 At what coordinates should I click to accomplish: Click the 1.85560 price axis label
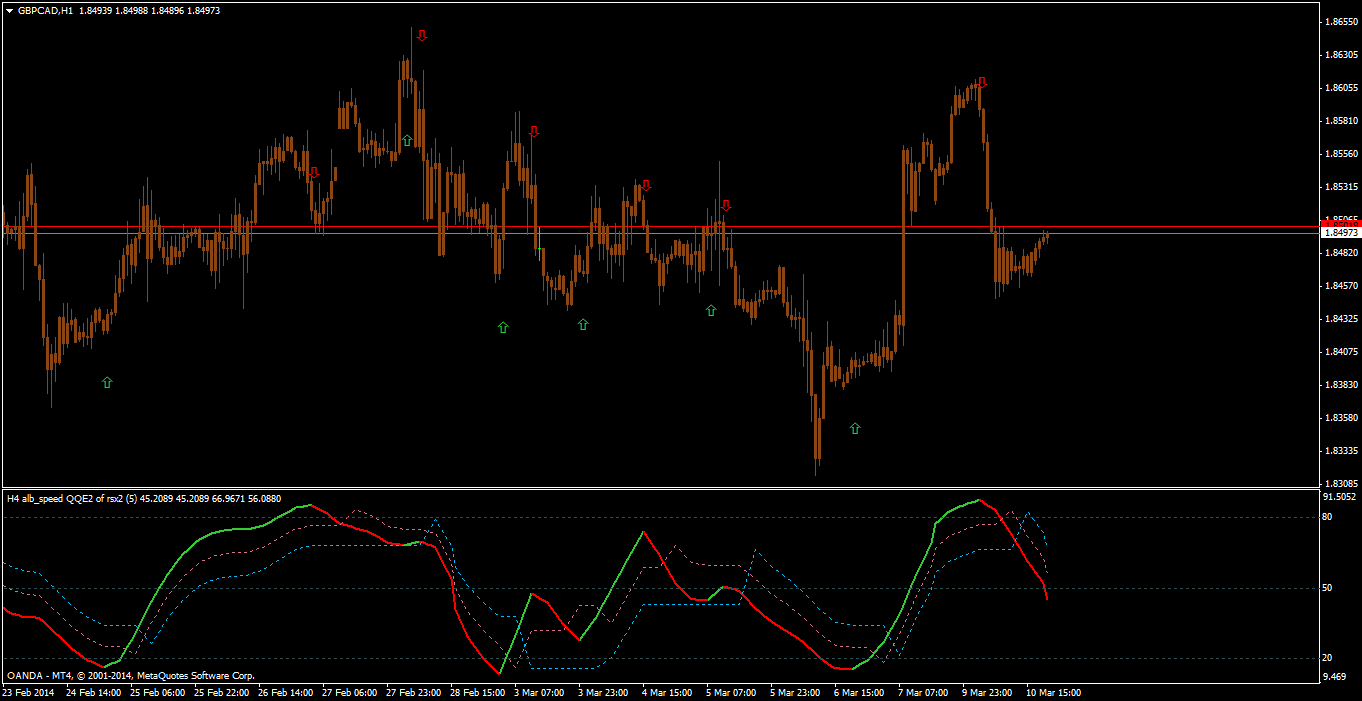tap(1339, 154)
